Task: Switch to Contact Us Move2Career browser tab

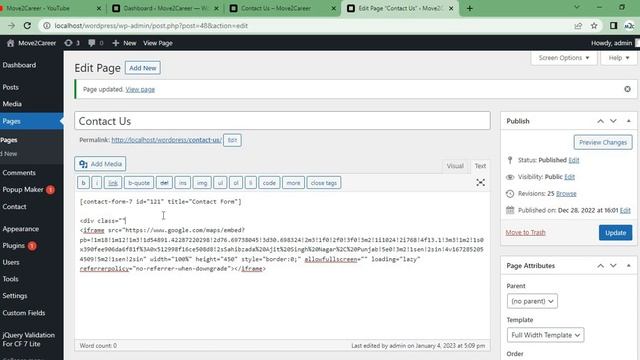Action: (282, 8)
